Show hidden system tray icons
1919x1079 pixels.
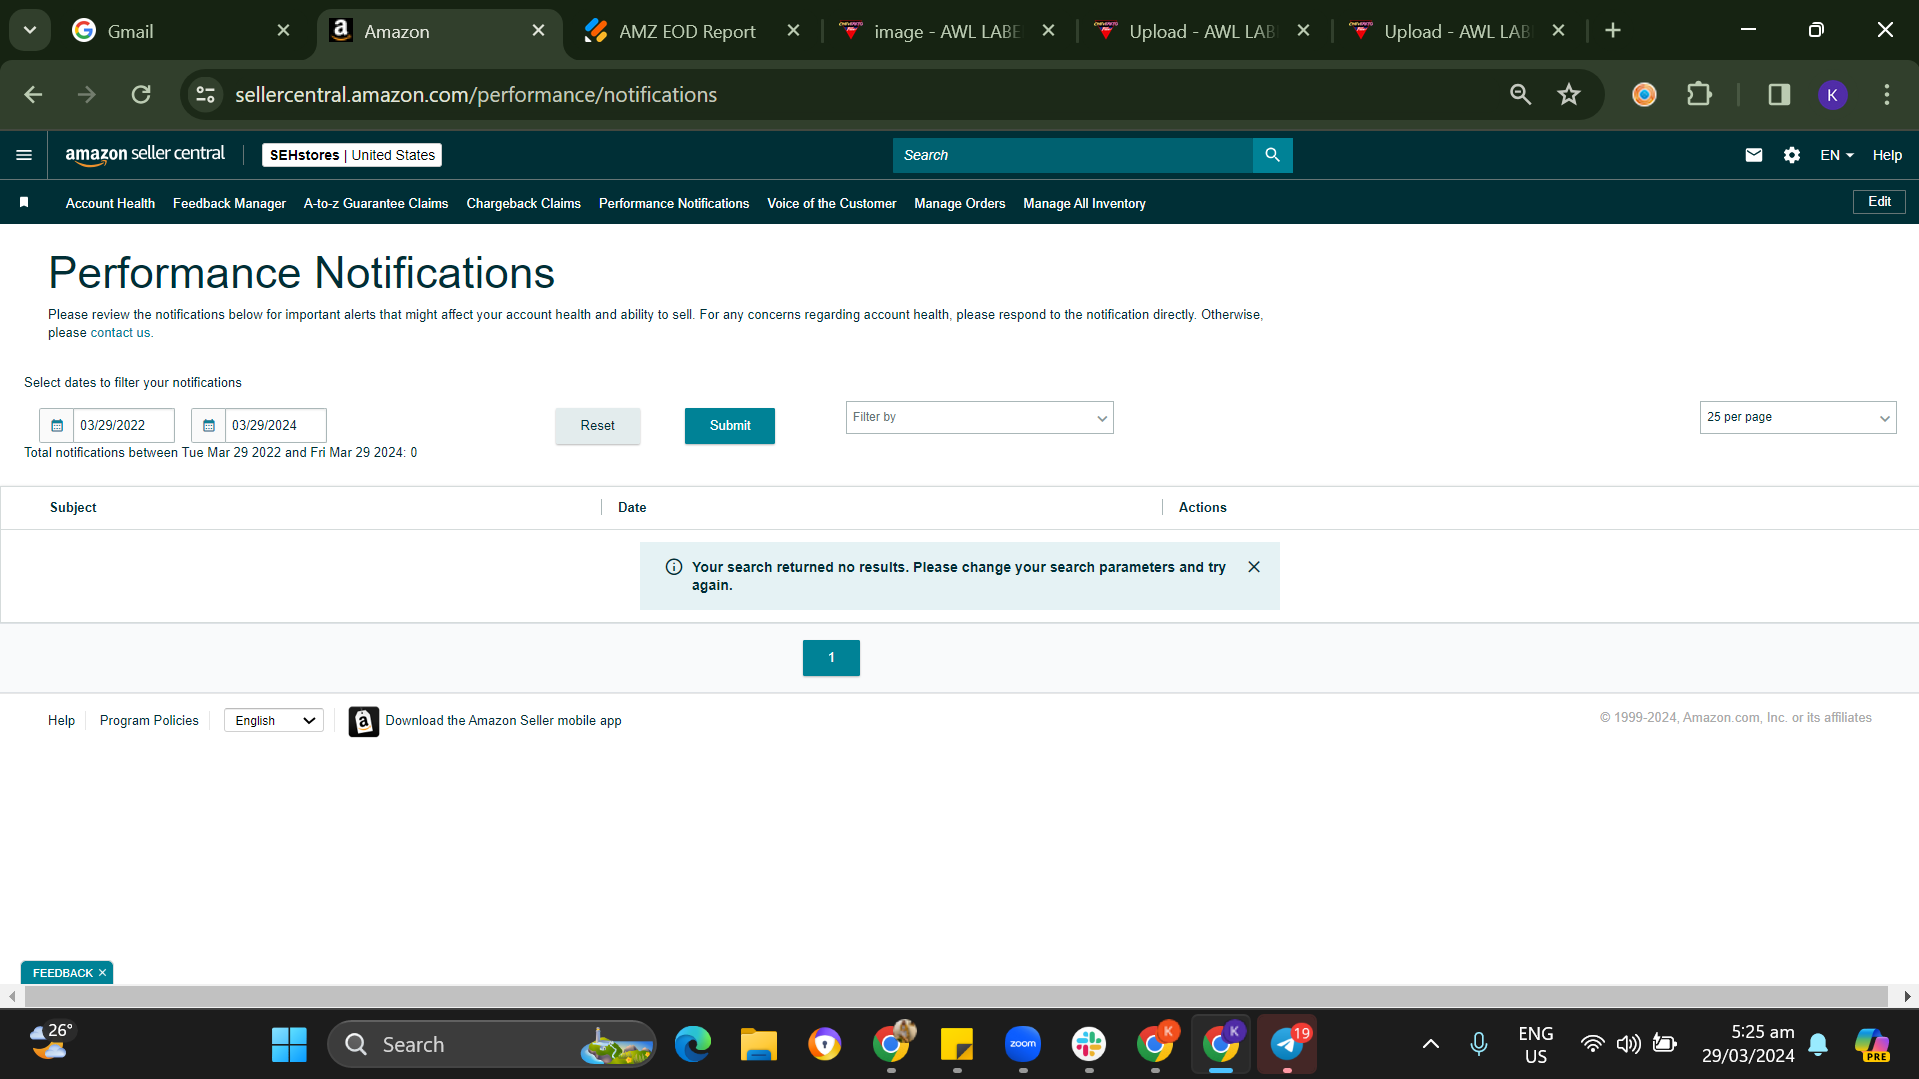[1430, 1045]
